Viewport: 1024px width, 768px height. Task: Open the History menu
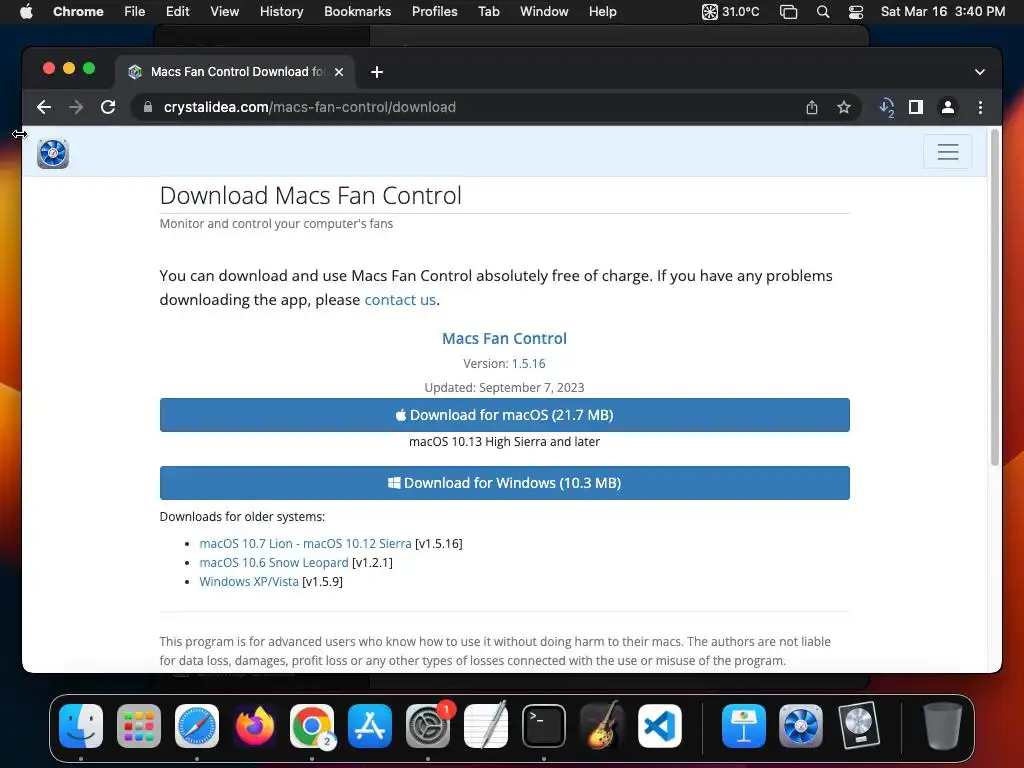(281, 12)
